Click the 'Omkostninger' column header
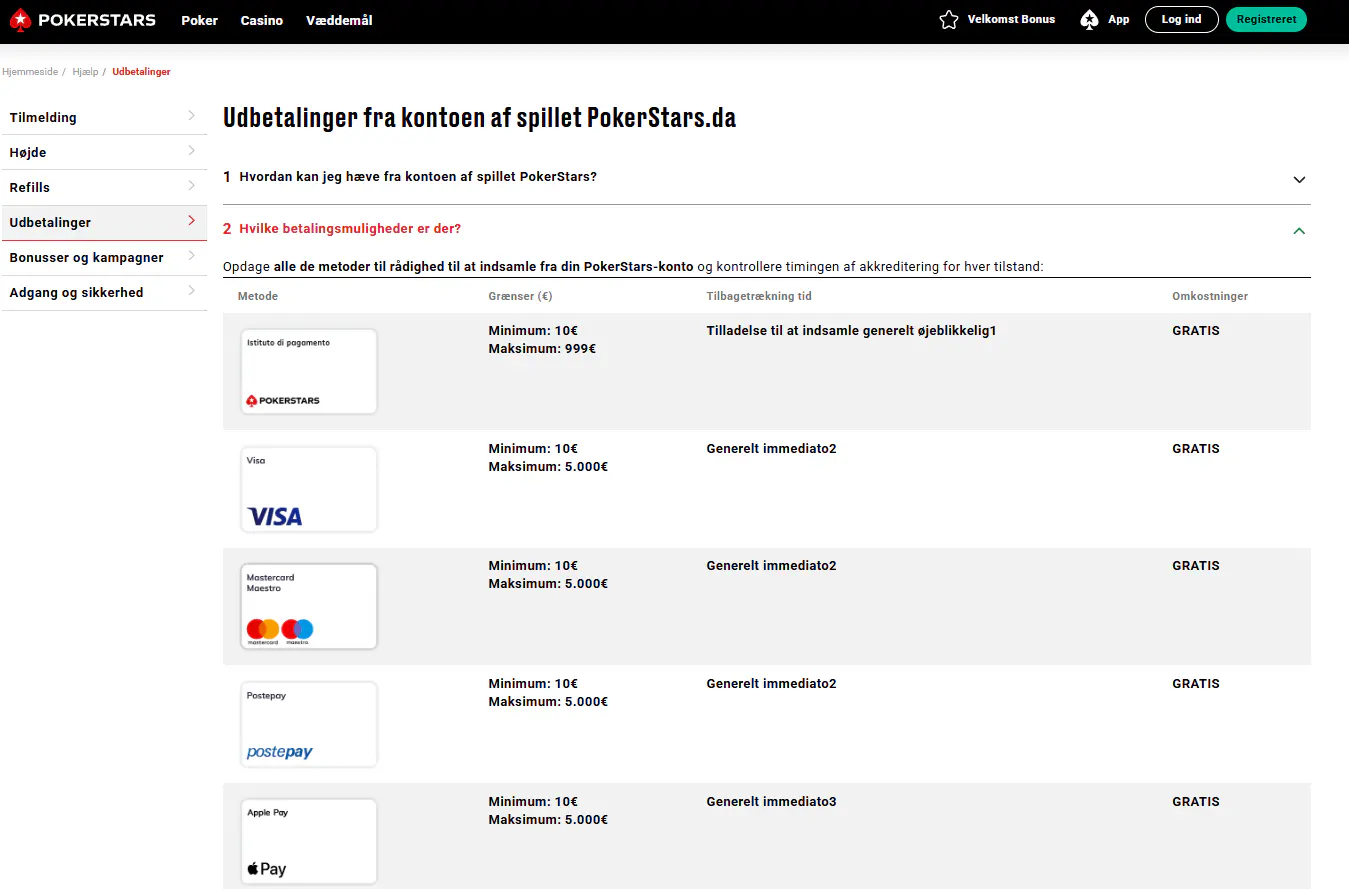 coord(1210,296)
